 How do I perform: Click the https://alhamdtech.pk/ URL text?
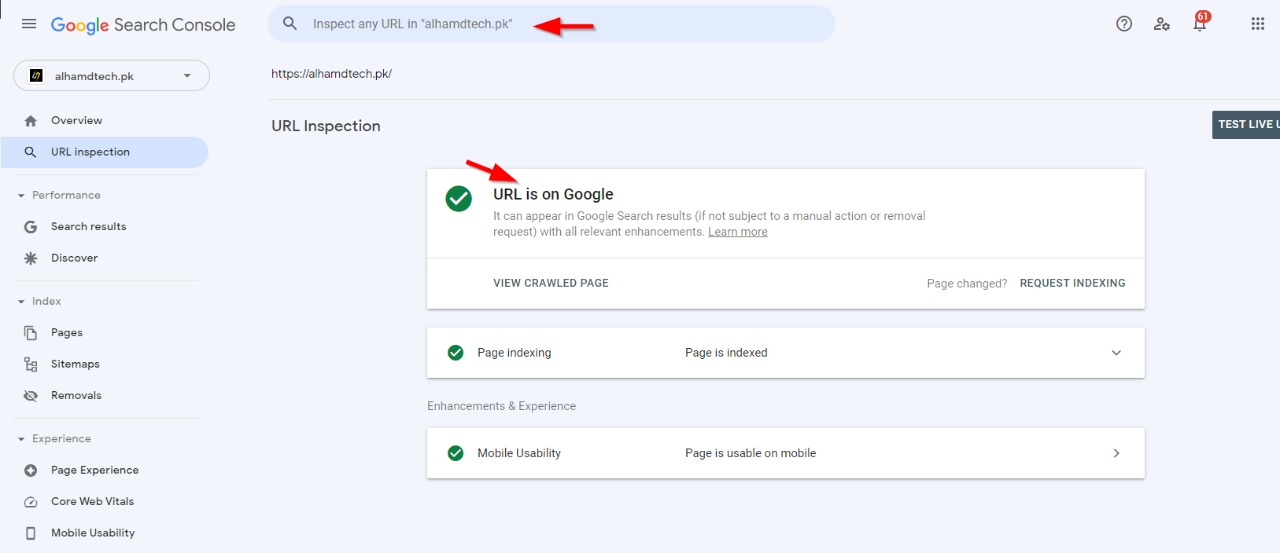(331, 74)
